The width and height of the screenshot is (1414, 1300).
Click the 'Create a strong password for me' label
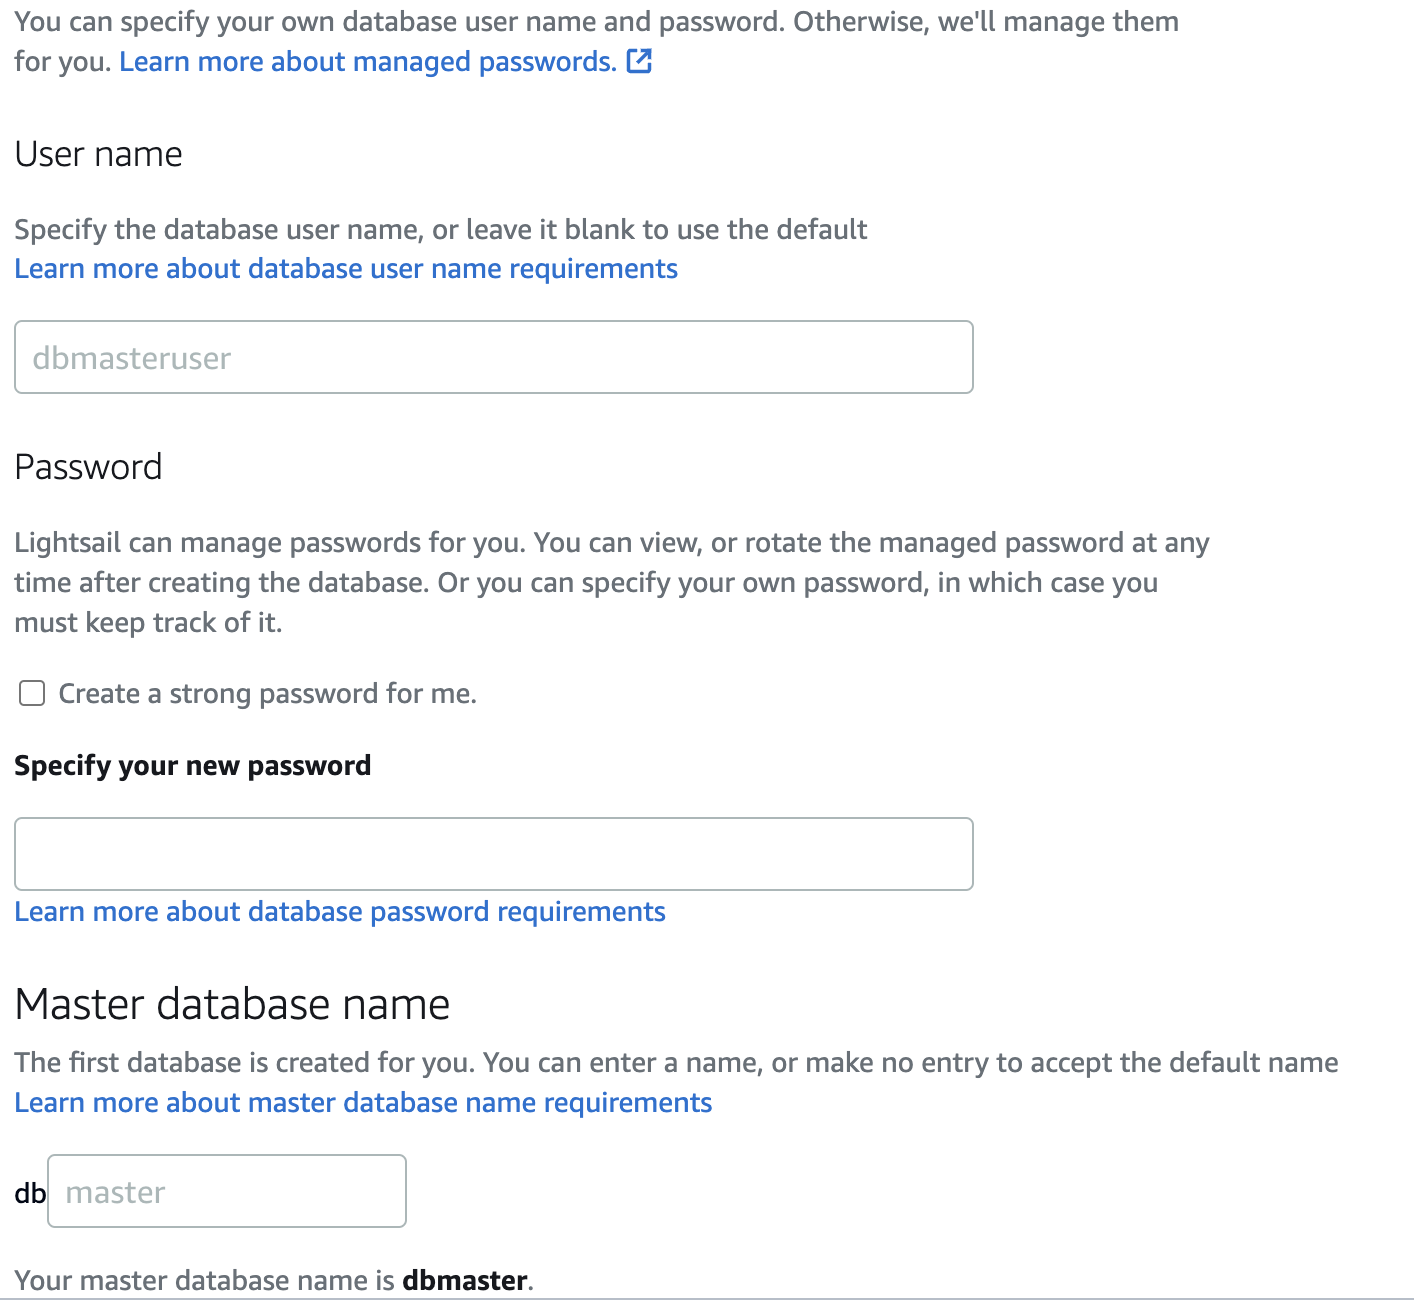[x=267, y=693]
